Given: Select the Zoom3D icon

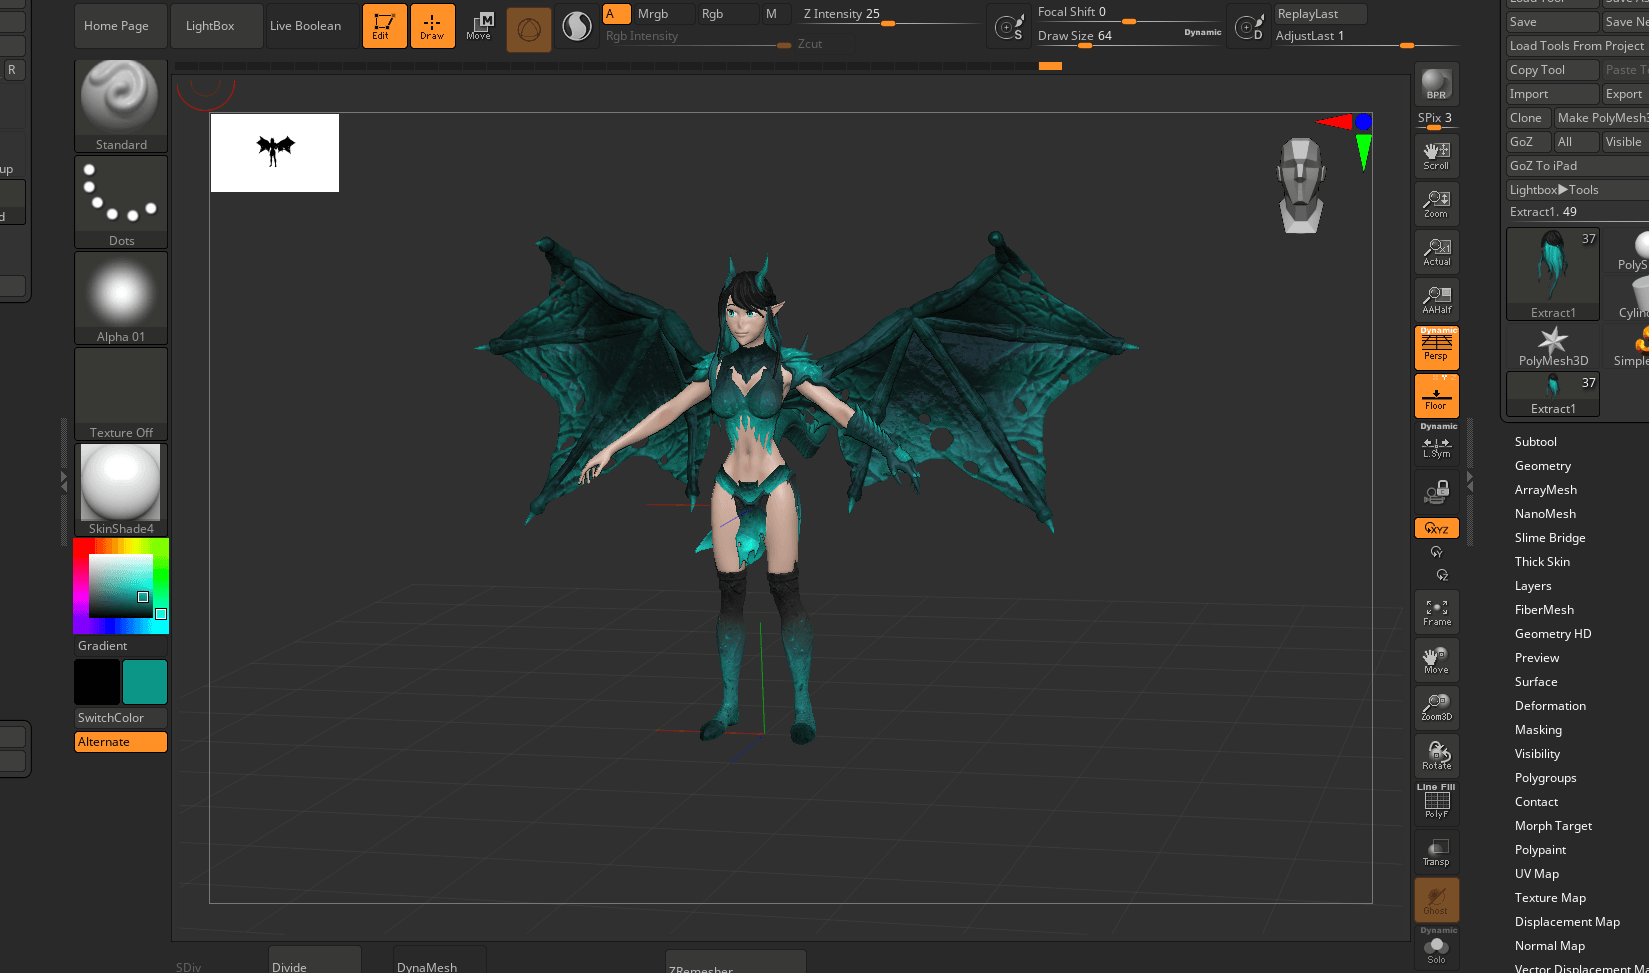Looking at the screenshot, I should tap(1437, 708).
